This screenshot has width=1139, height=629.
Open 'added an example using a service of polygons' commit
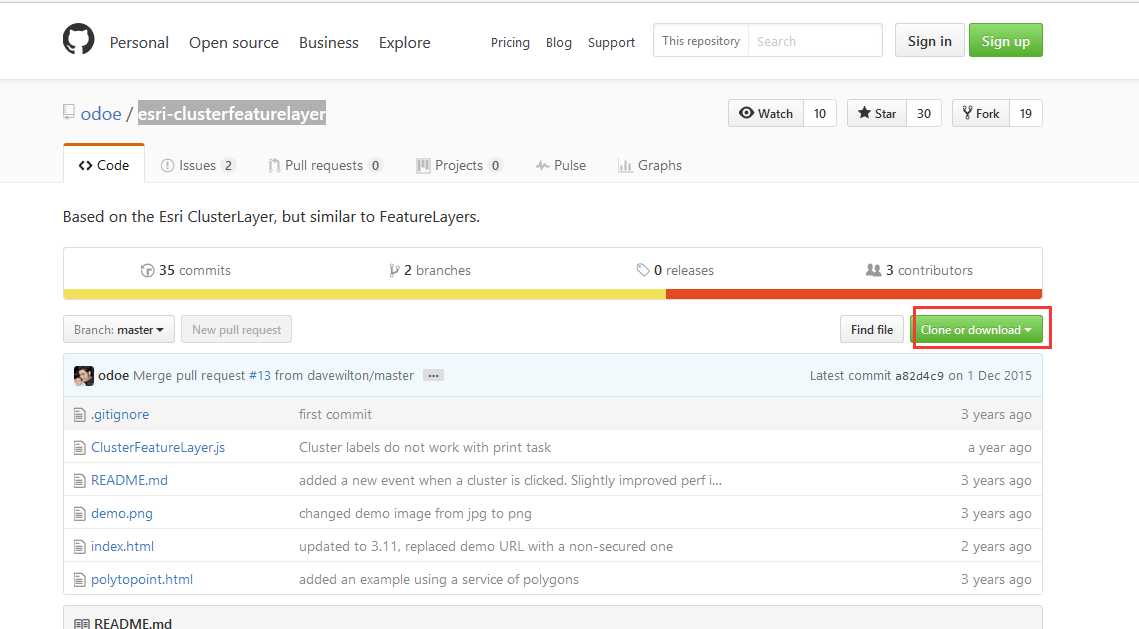point(439,580)
